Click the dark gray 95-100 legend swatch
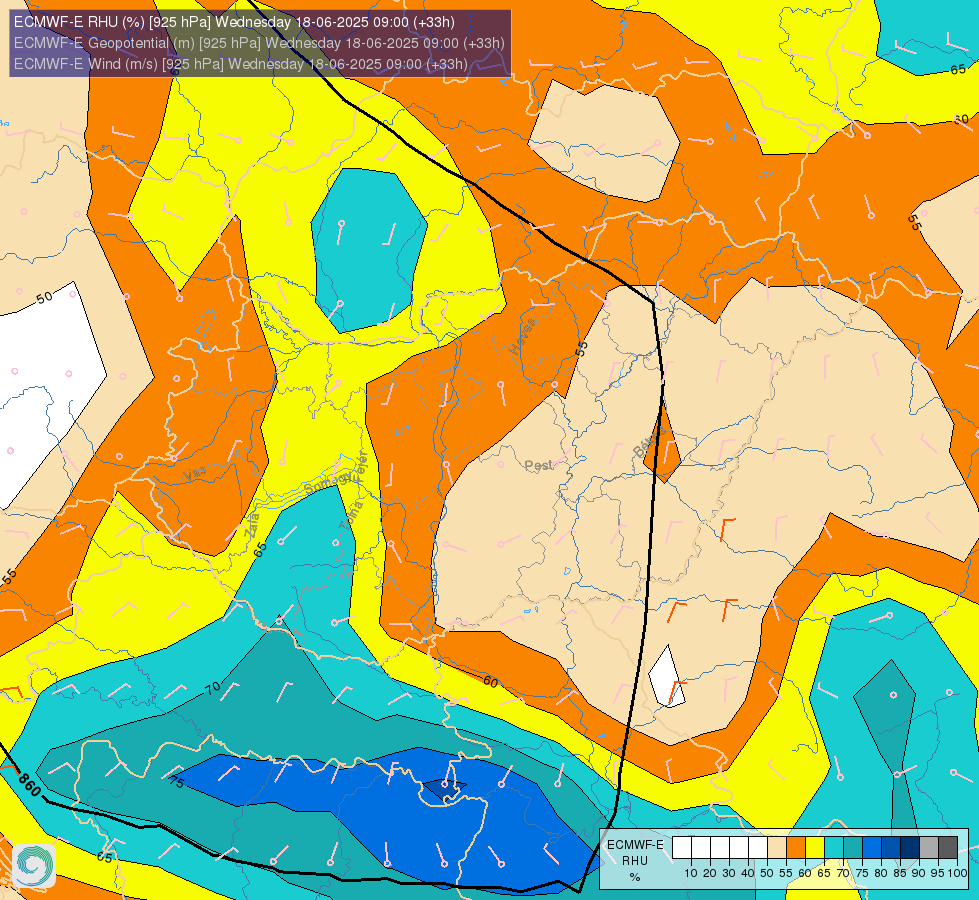979x900 pixels. [x=948, y=848]
